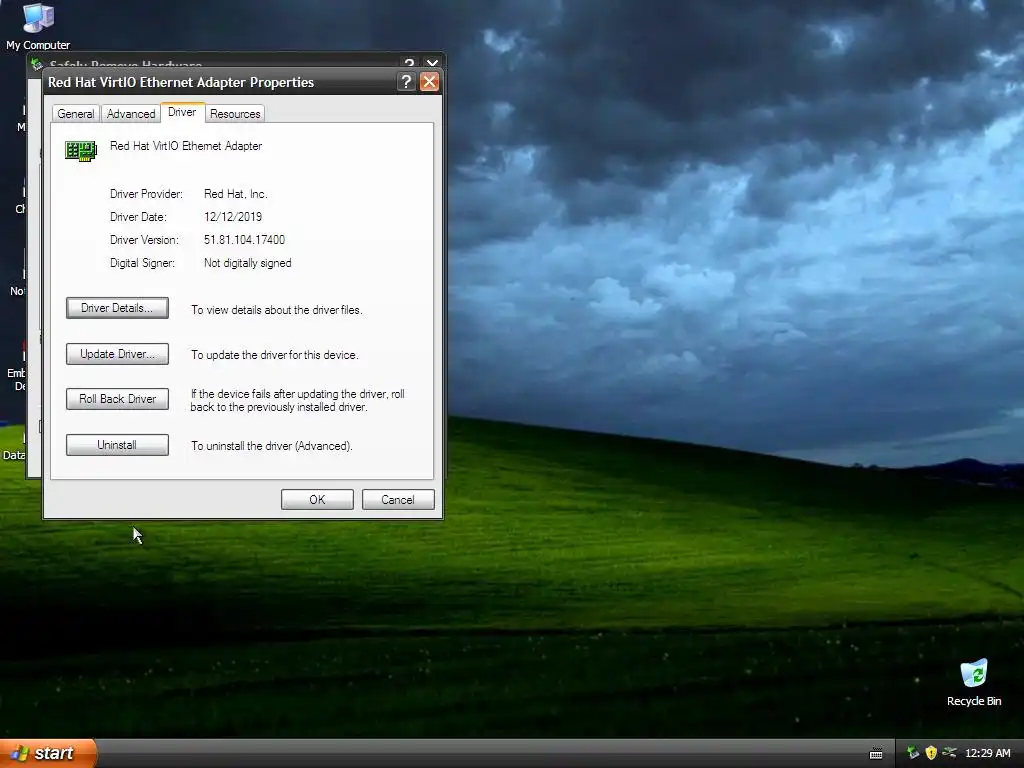Close the Safely Remove Hardware window behind
This screenshot has height=768, width=1024.
point(432,63)
